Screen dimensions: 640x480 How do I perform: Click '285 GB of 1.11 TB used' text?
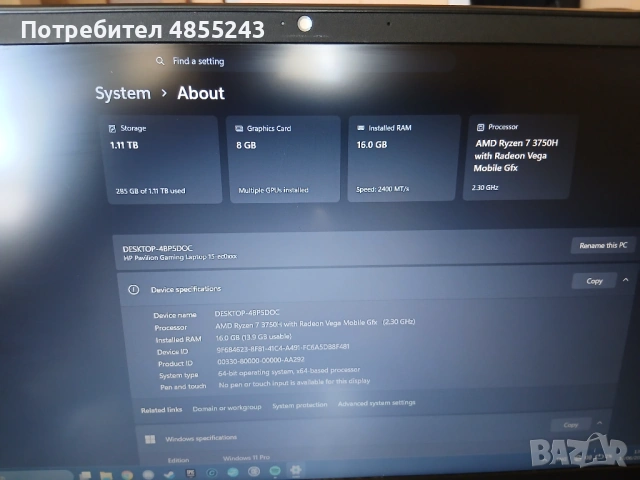(x=150, y=191)
